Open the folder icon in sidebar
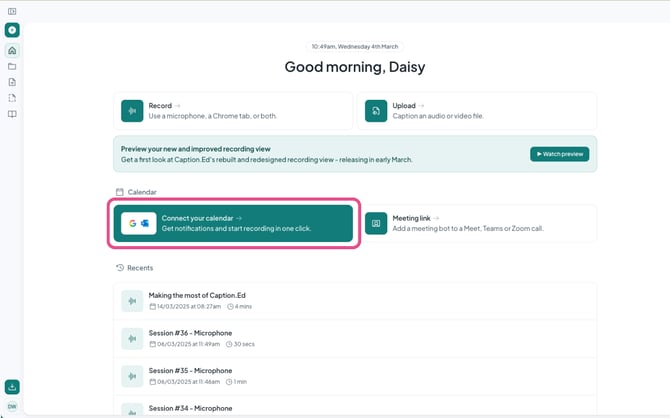Screen dimensions: 670x418 [x=12, y=66]
